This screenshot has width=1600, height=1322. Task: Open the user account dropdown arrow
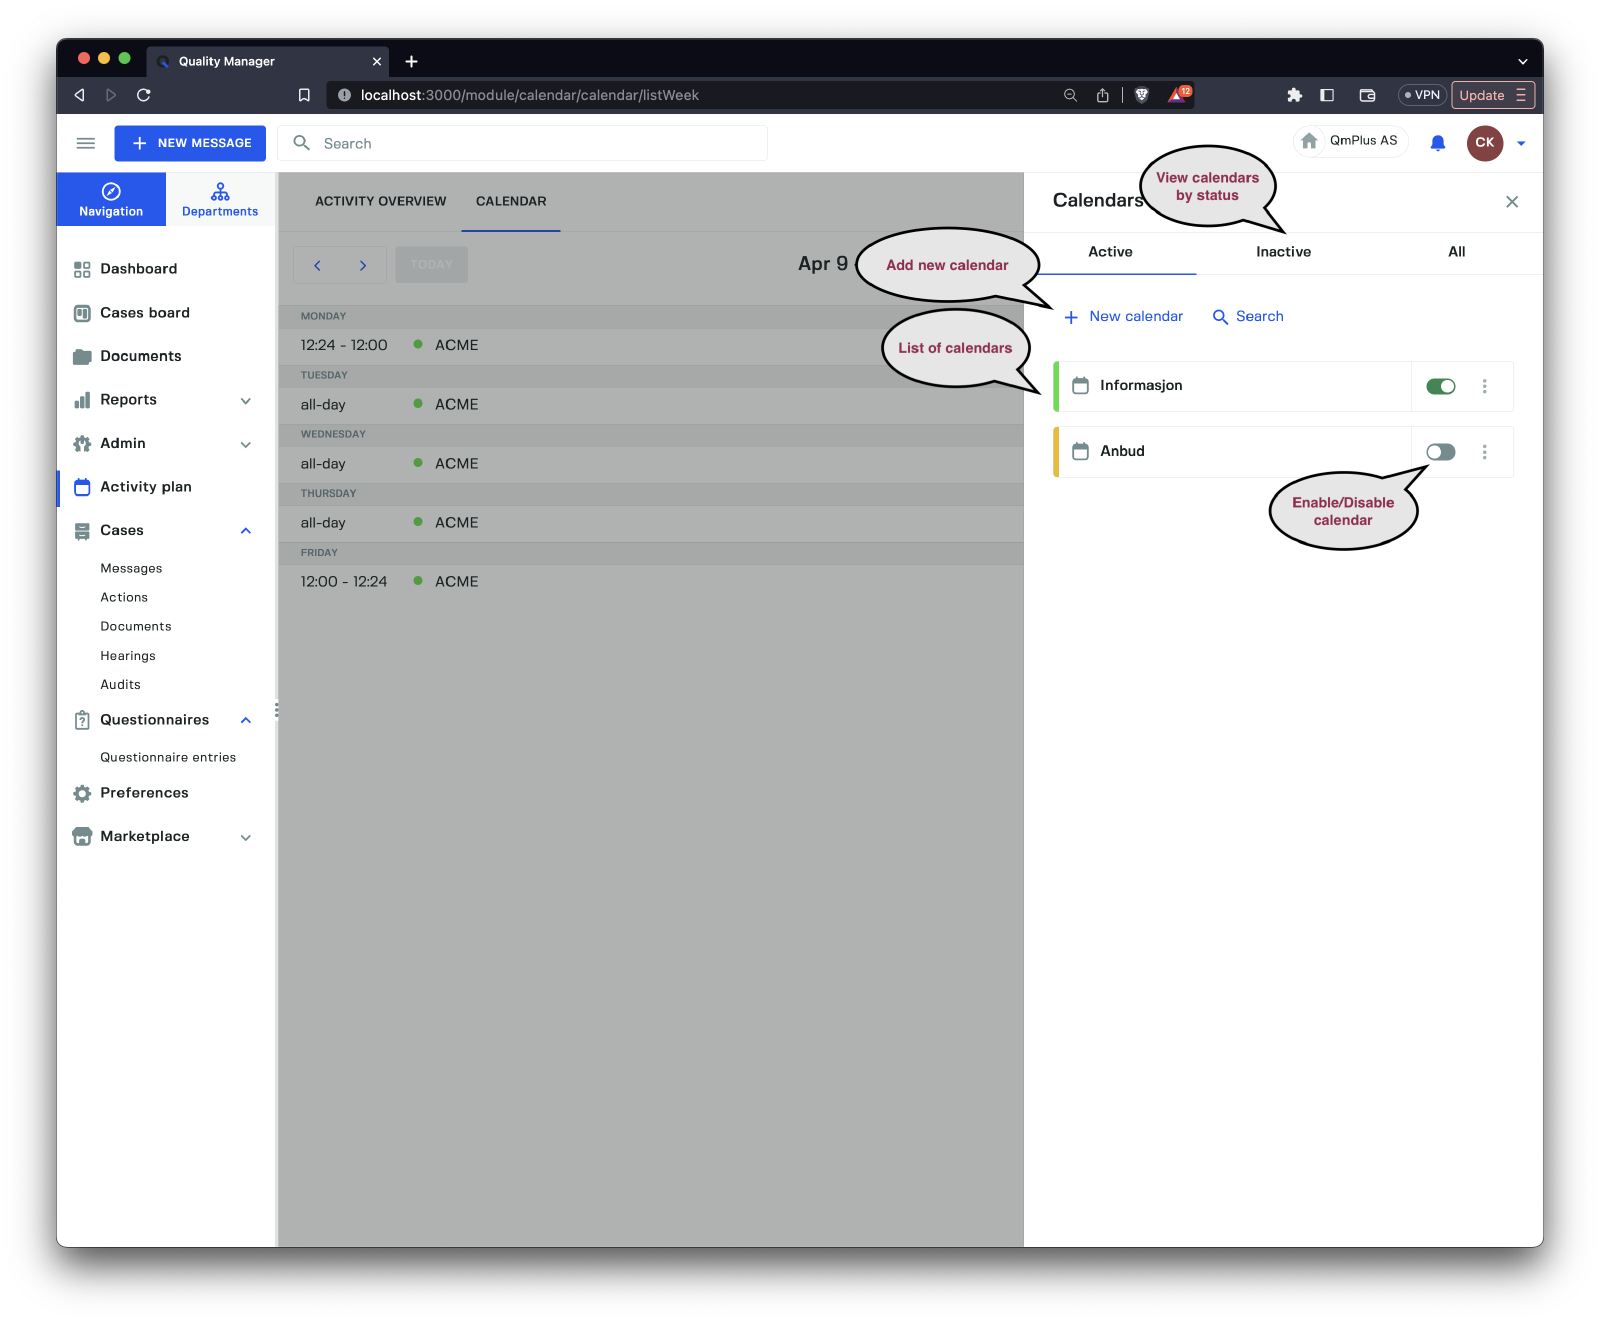pos(1521,143)
